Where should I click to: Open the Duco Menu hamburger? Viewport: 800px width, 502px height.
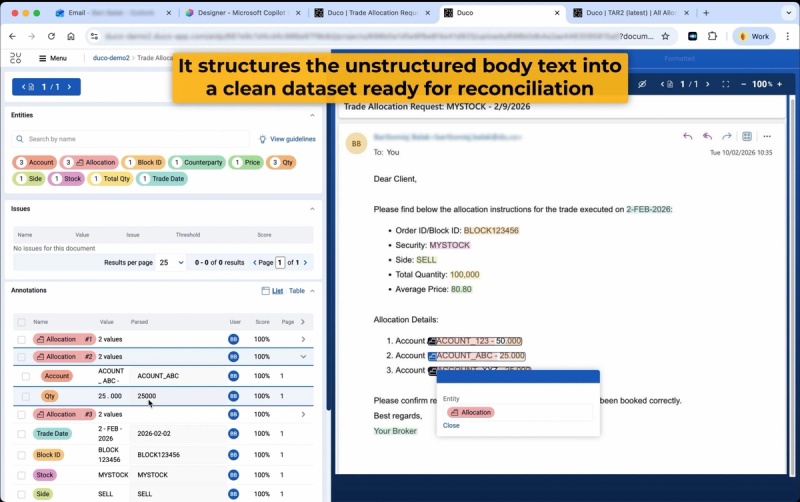(x=53, y=58)
